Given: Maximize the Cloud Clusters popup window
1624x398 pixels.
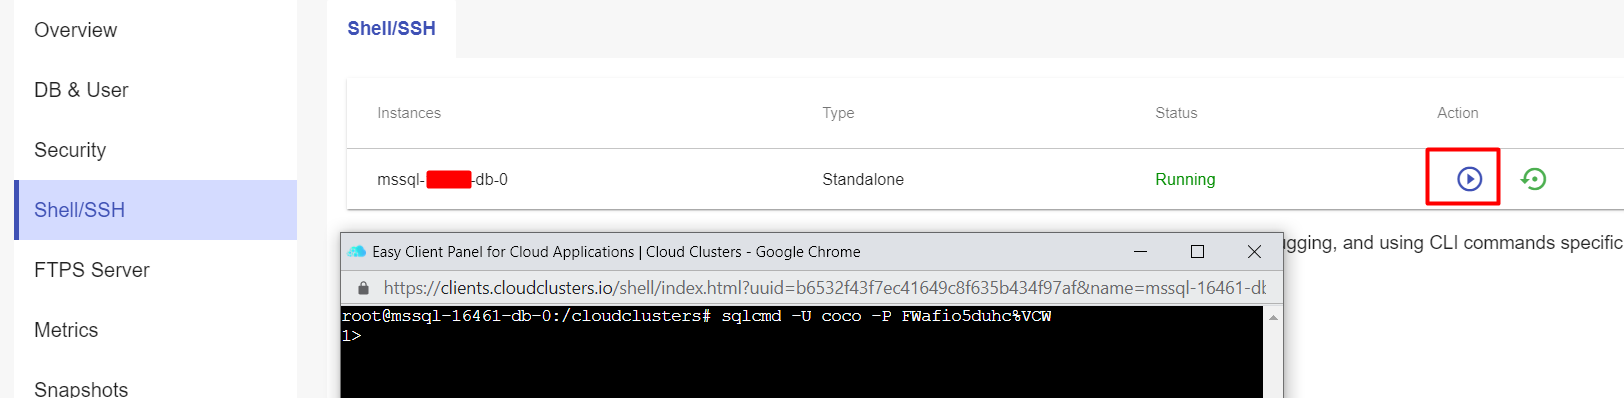Looking at the screenshot, I should (1197, 252).
